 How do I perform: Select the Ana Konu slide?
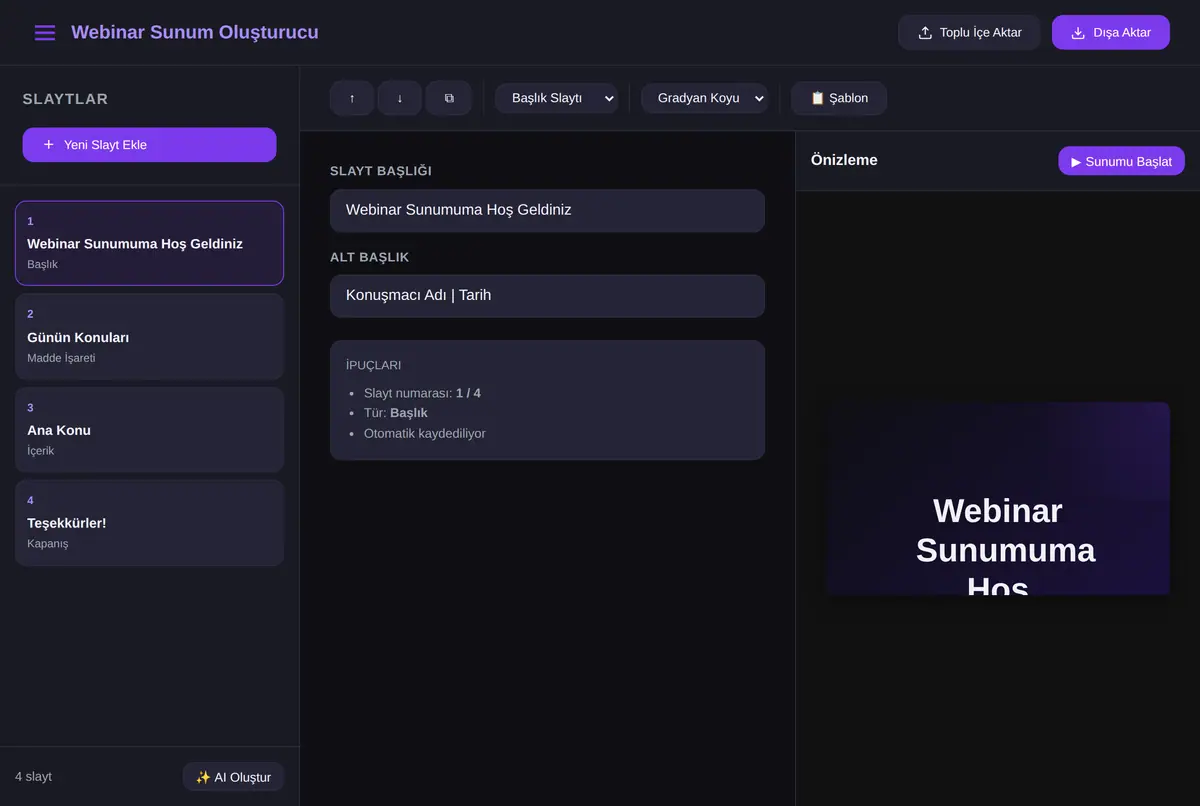pos(149,430)
